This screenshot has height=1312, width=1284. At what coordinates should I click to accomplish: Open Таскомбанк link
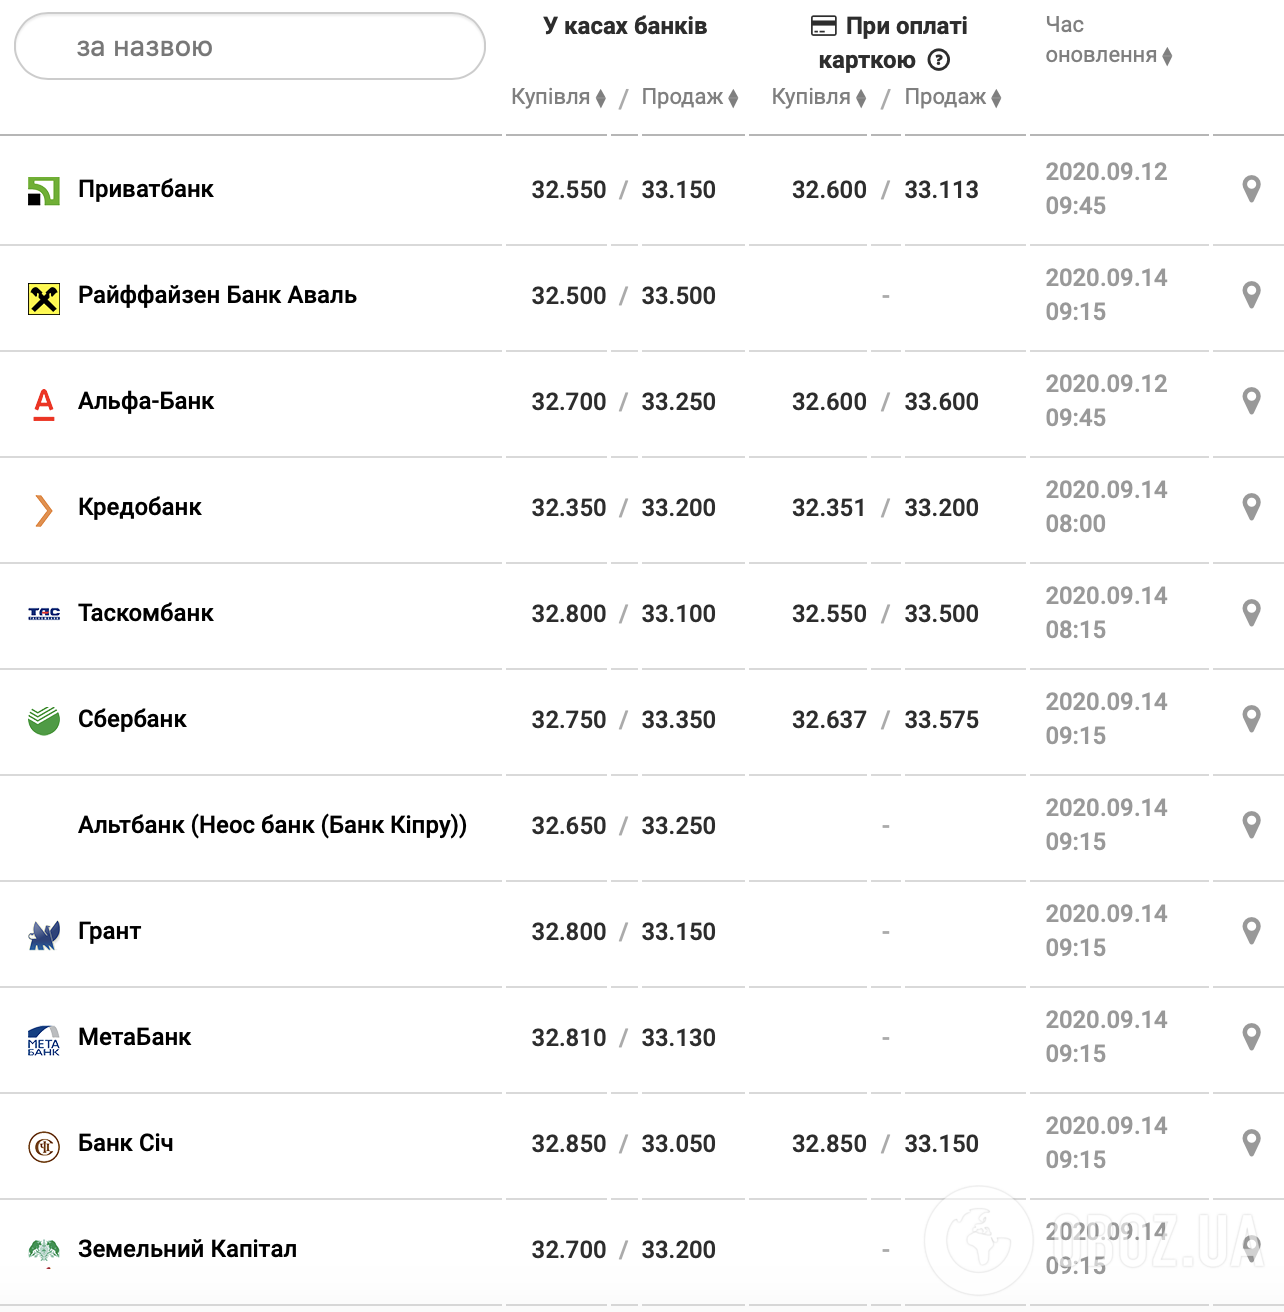(146, 613)
